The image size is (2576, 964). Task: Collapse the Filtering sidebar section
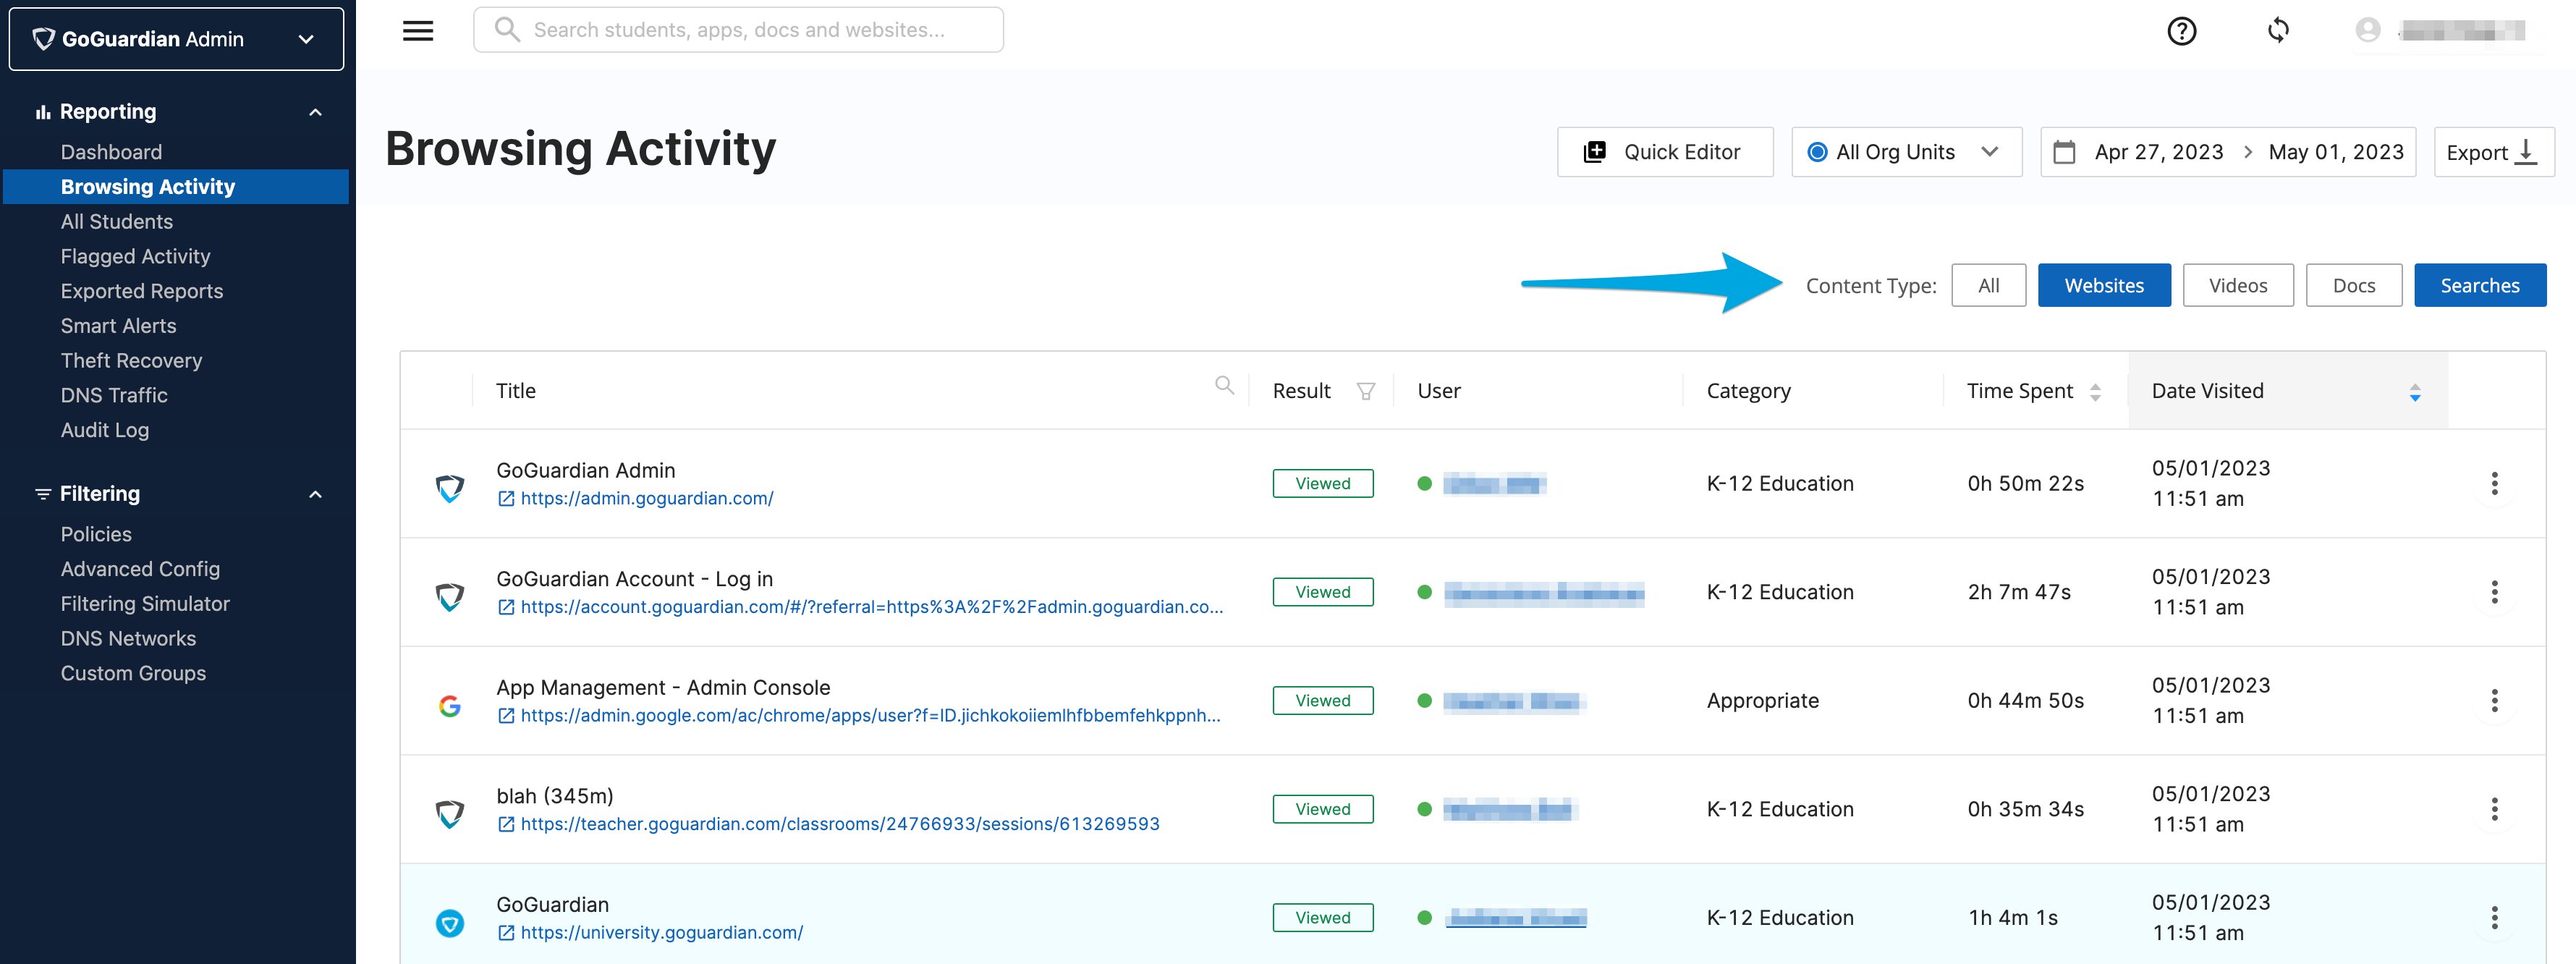[316, 494]
